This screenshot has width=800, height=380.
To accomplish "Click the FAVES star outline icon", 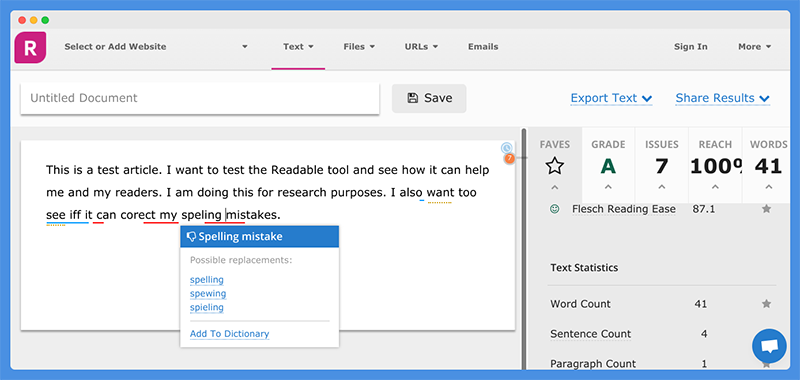I will point(555,166).
